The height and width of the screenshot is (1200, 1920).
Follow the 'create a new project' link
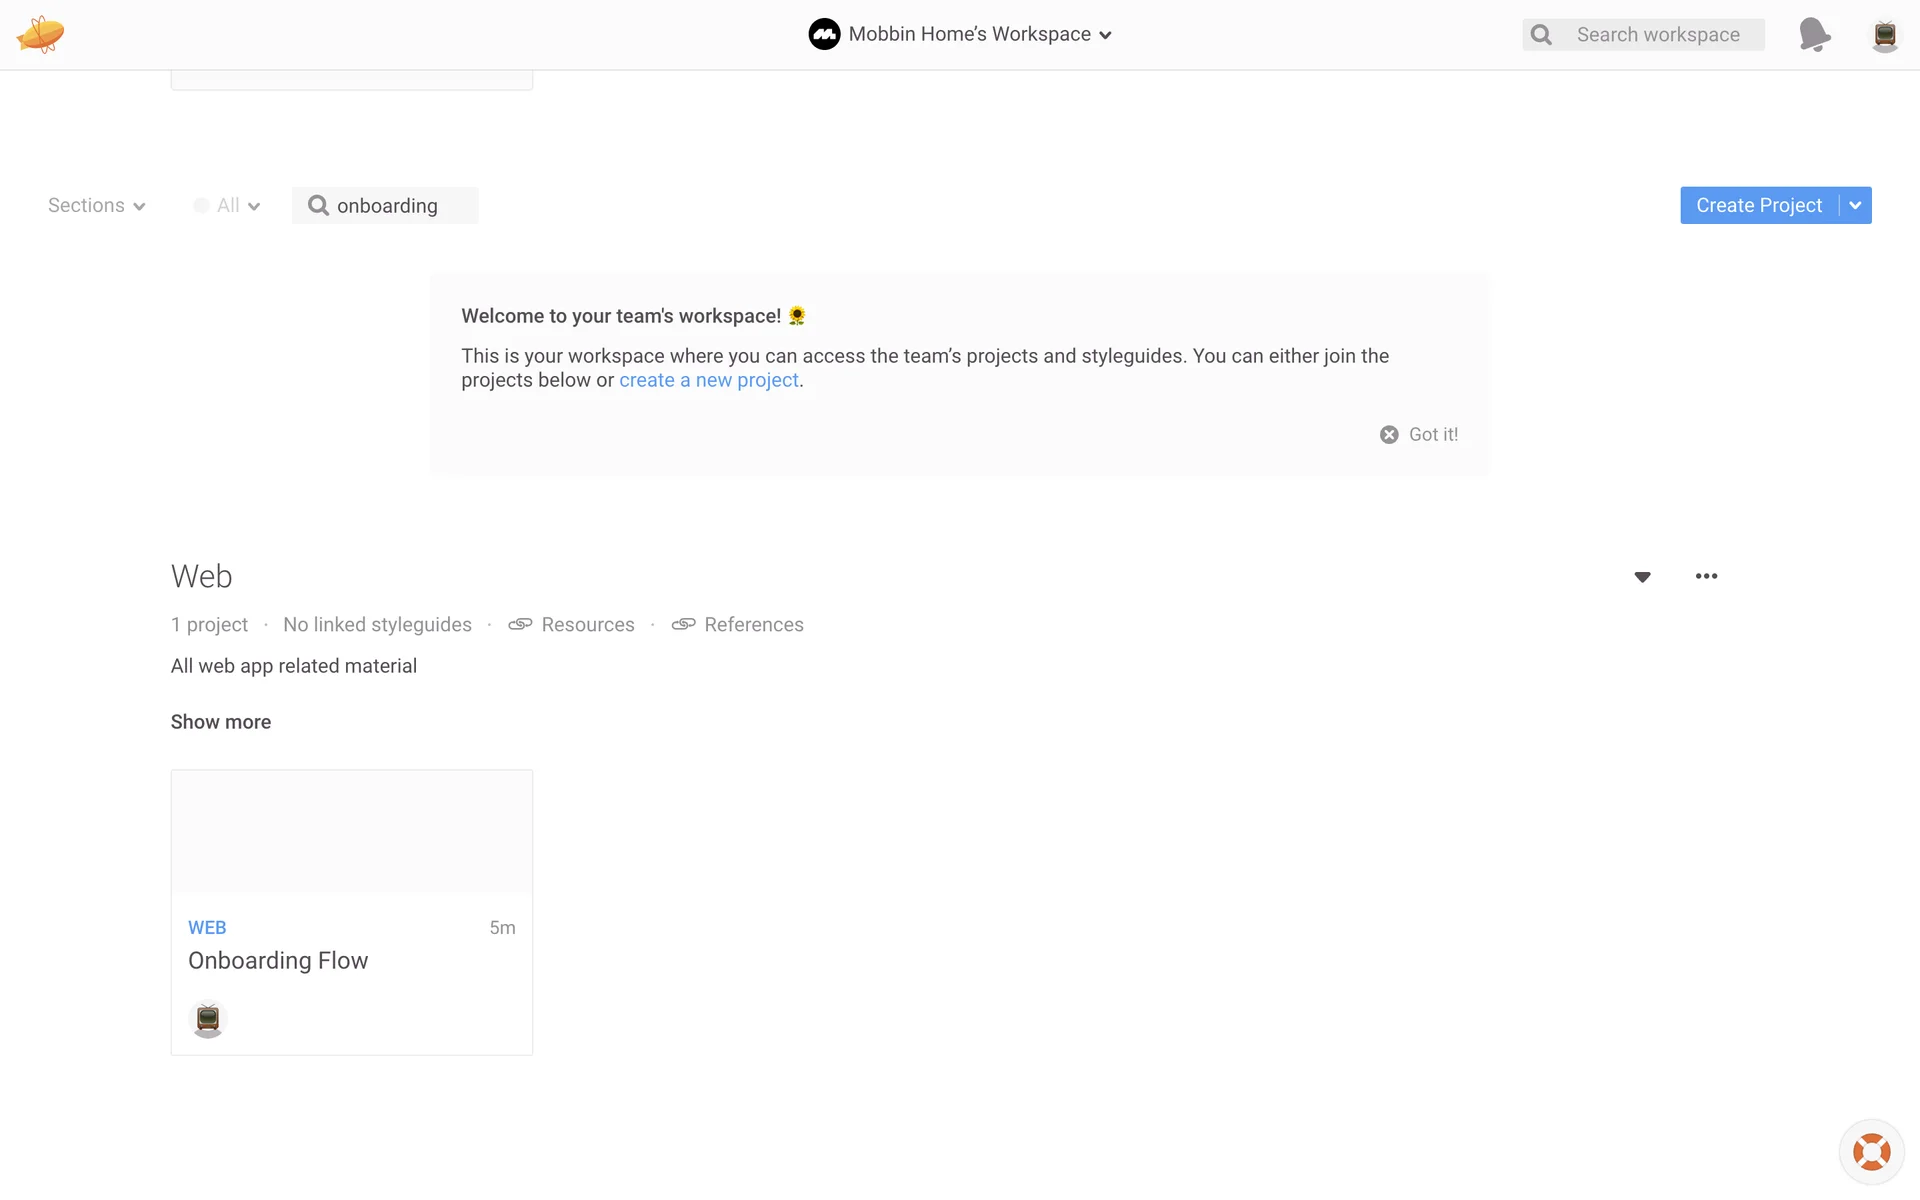pos(708,380)
